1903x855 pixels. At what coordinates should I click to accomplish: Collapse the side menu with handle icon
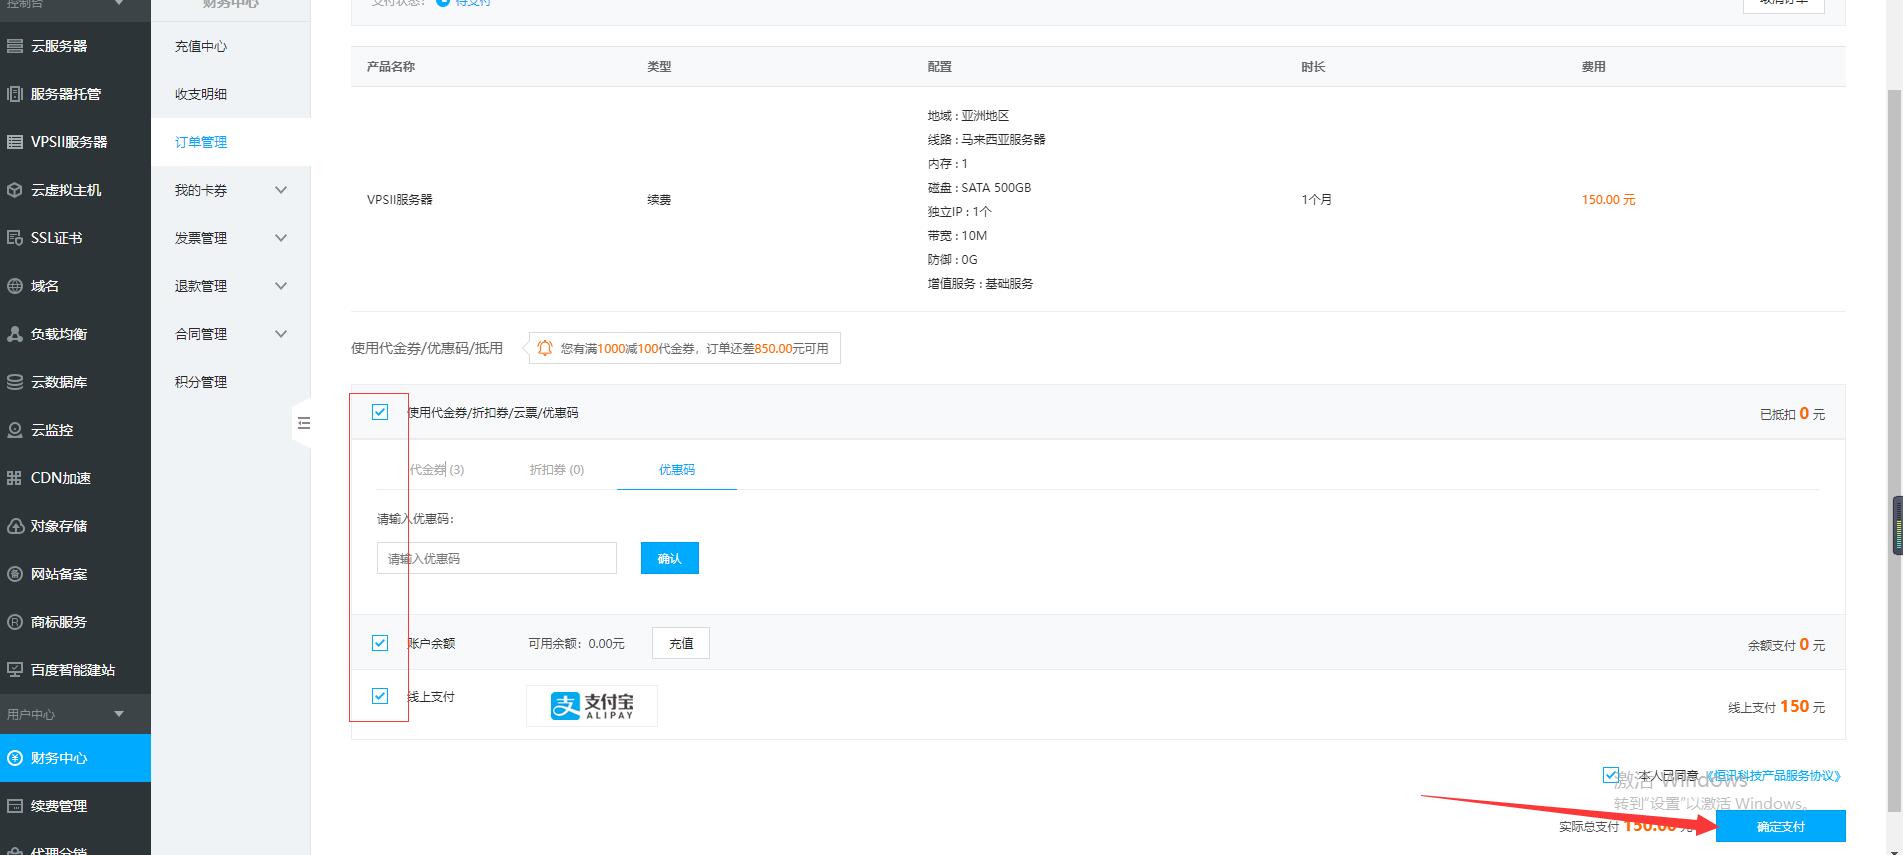(x=303, y=424)
